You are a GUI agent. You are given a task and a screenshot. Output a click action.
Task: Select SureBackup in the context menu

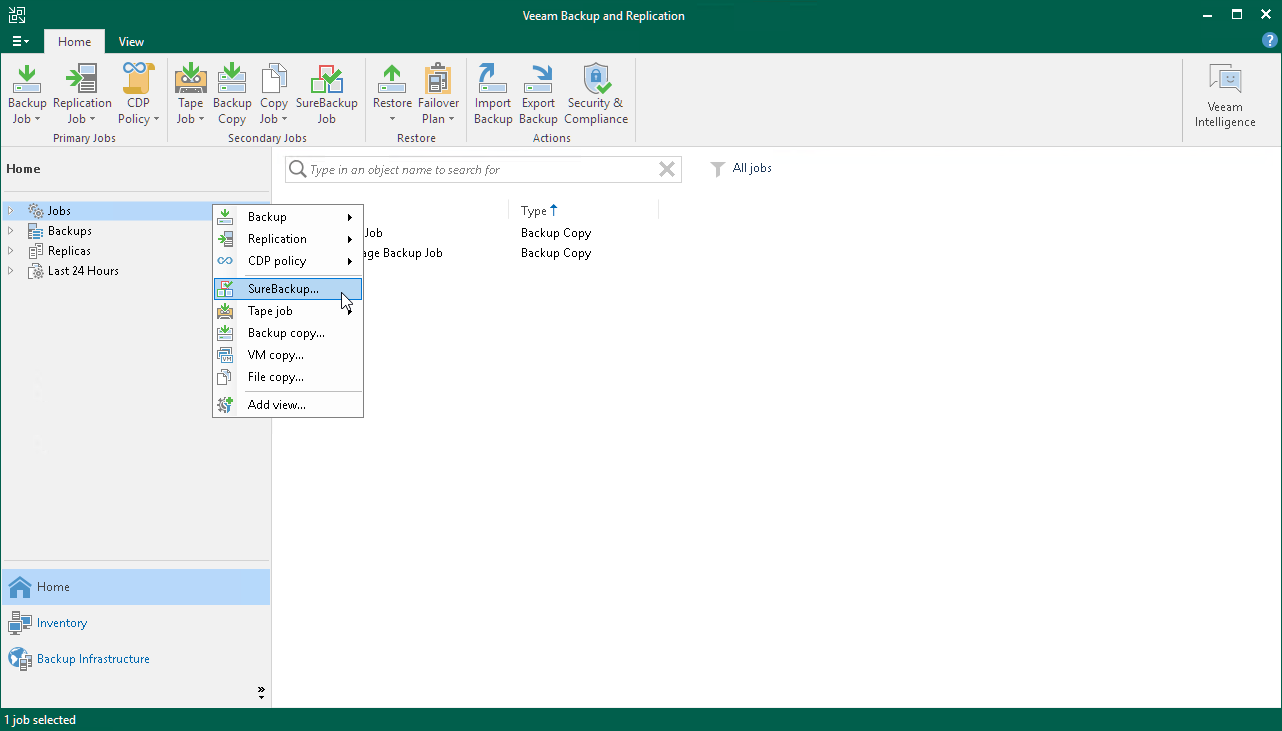click(x=287, y=288)
